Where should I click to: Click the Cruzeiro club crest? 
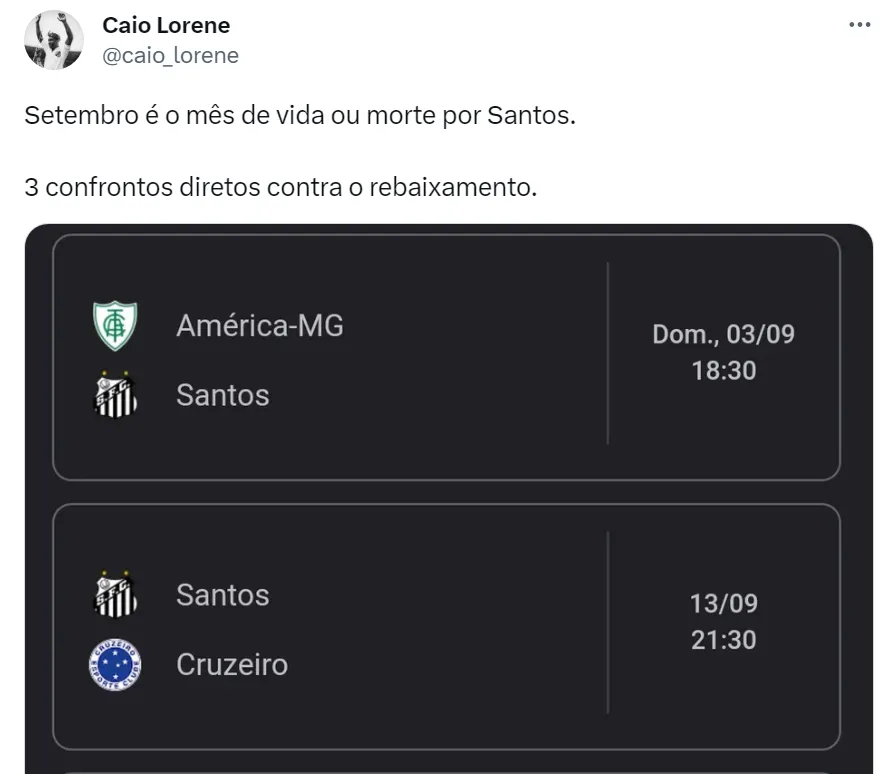115,665
